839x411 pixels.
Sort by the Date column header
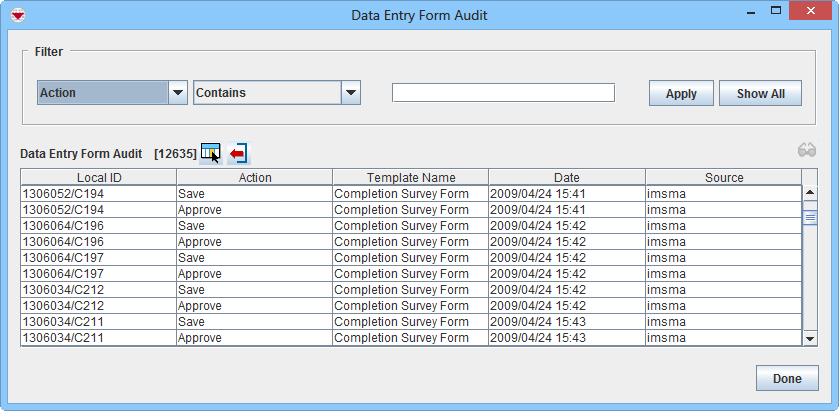(x=566, y=178)
